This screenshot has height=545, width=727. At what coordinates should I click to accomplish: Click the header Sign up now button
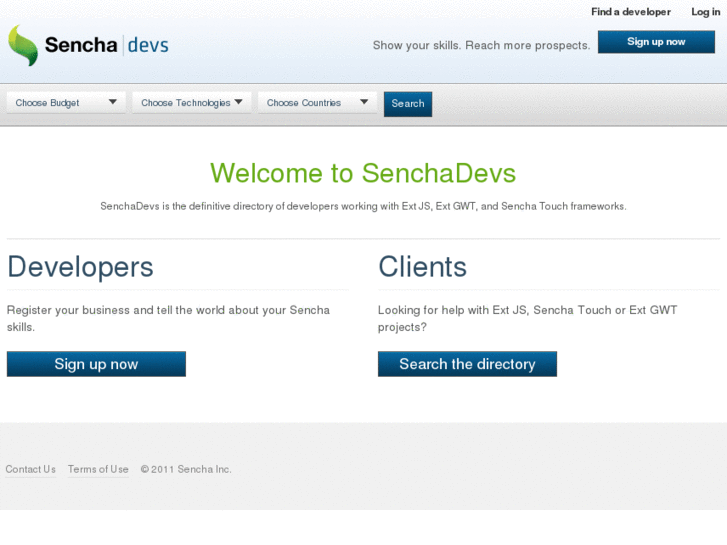(x=656, y=42)
